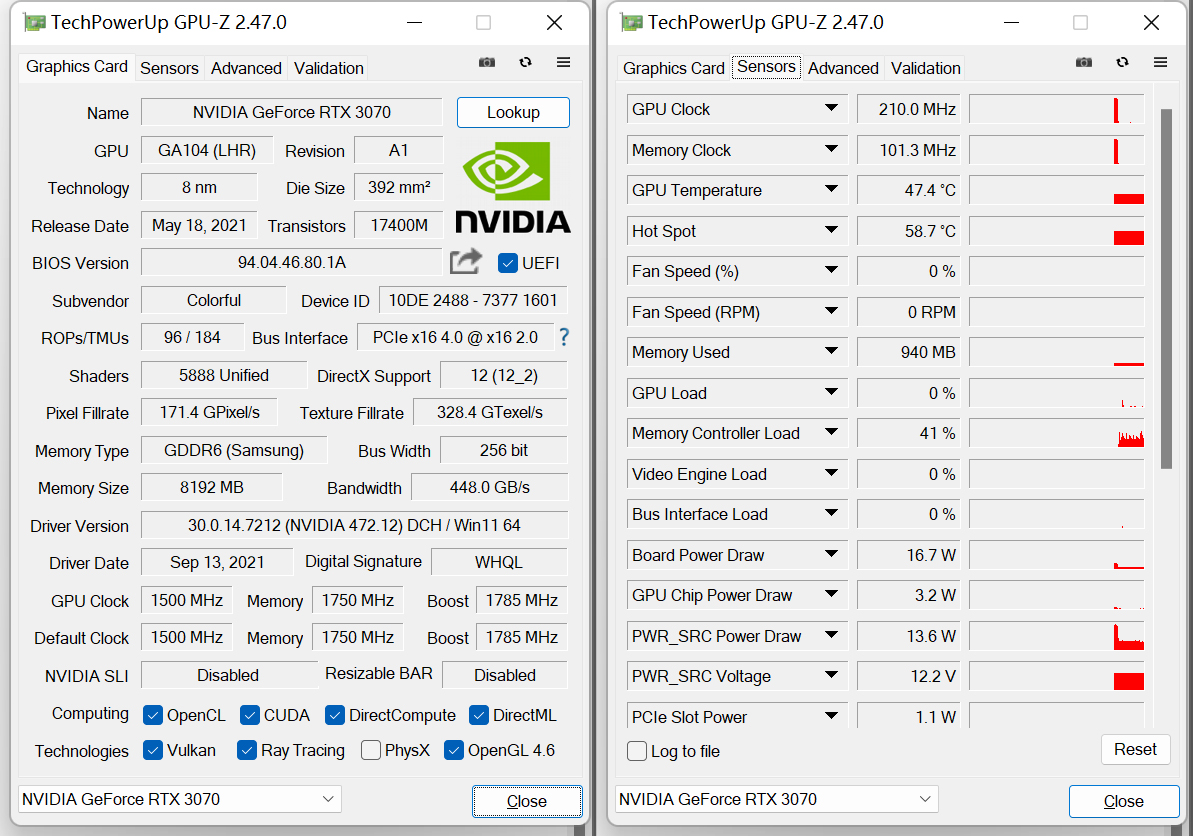Open PCIe Slot Power dropdown
The width and height of the screenshot is (1193, 836).
pos(831,716)
